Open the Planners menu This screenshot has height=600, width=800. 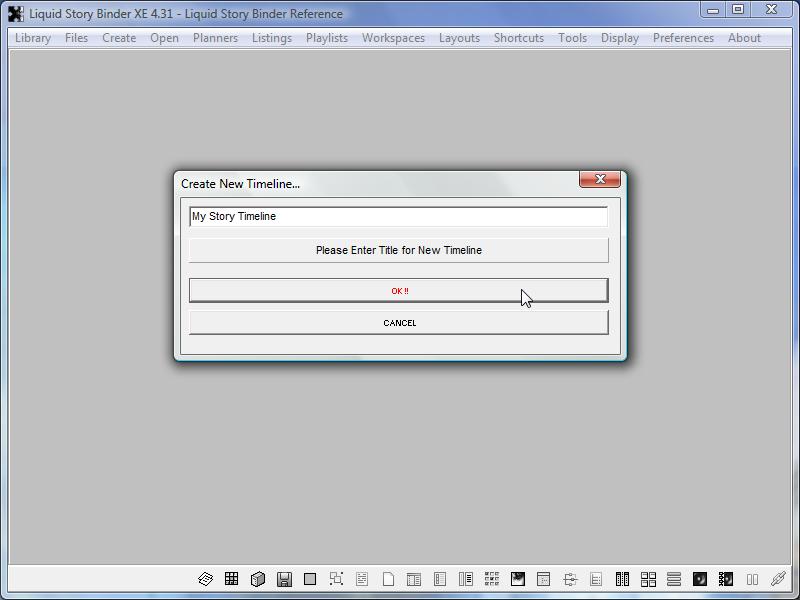(215, 38)
